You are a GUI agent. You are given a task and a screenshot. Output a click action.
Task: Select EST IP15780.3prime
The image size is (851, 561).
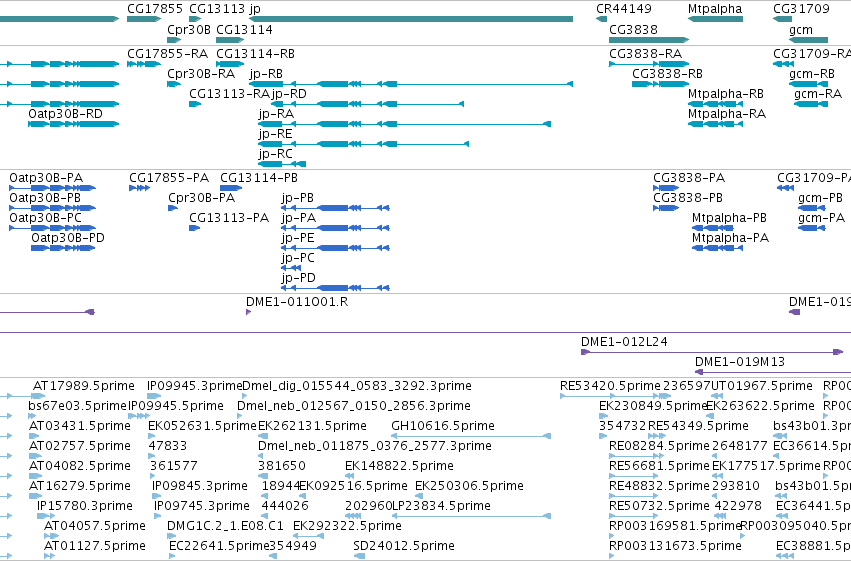tap(85, 507)
